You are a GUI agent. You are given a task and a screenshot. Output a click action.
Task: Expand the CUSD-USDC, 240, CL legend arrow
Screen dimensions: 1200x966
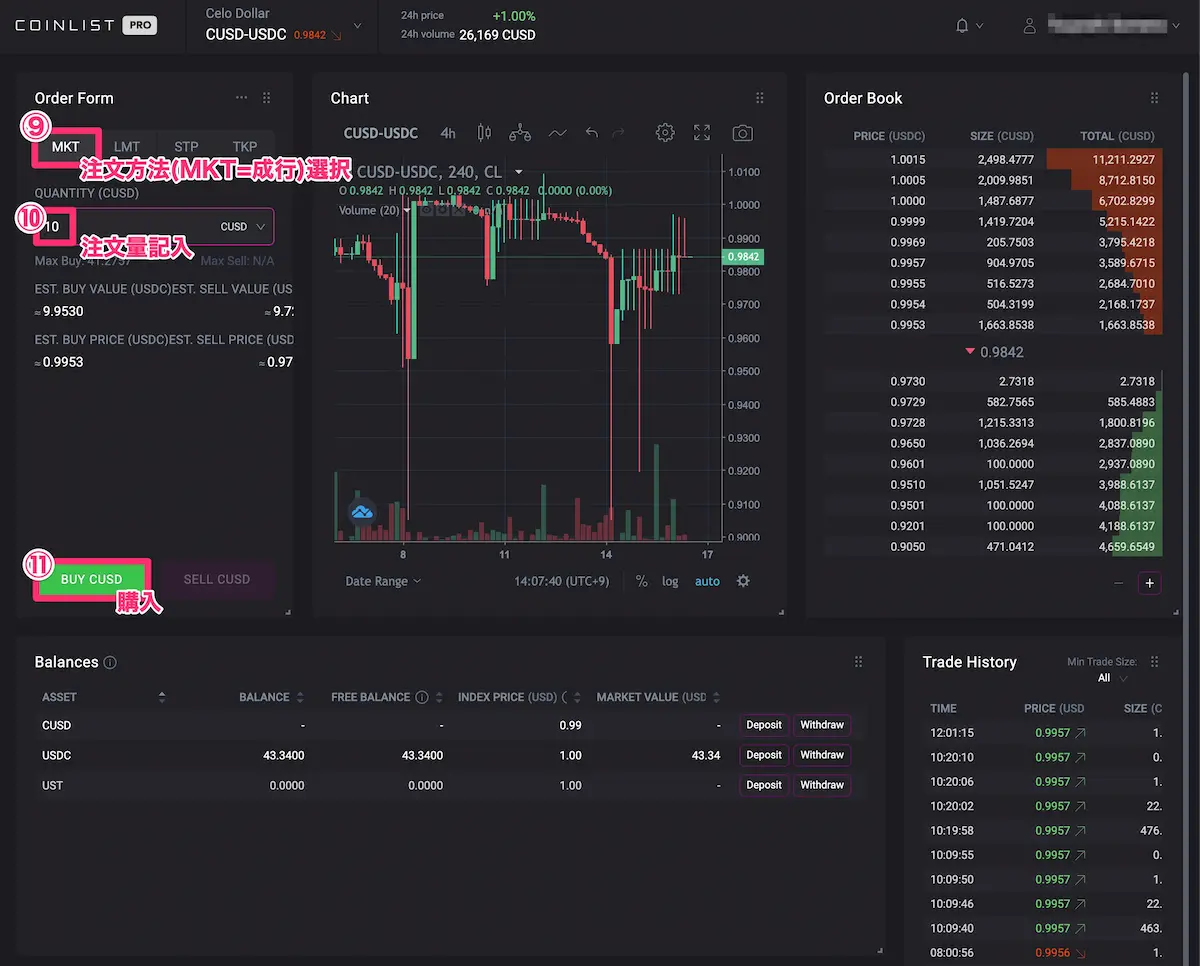click(x=519, y=172)
